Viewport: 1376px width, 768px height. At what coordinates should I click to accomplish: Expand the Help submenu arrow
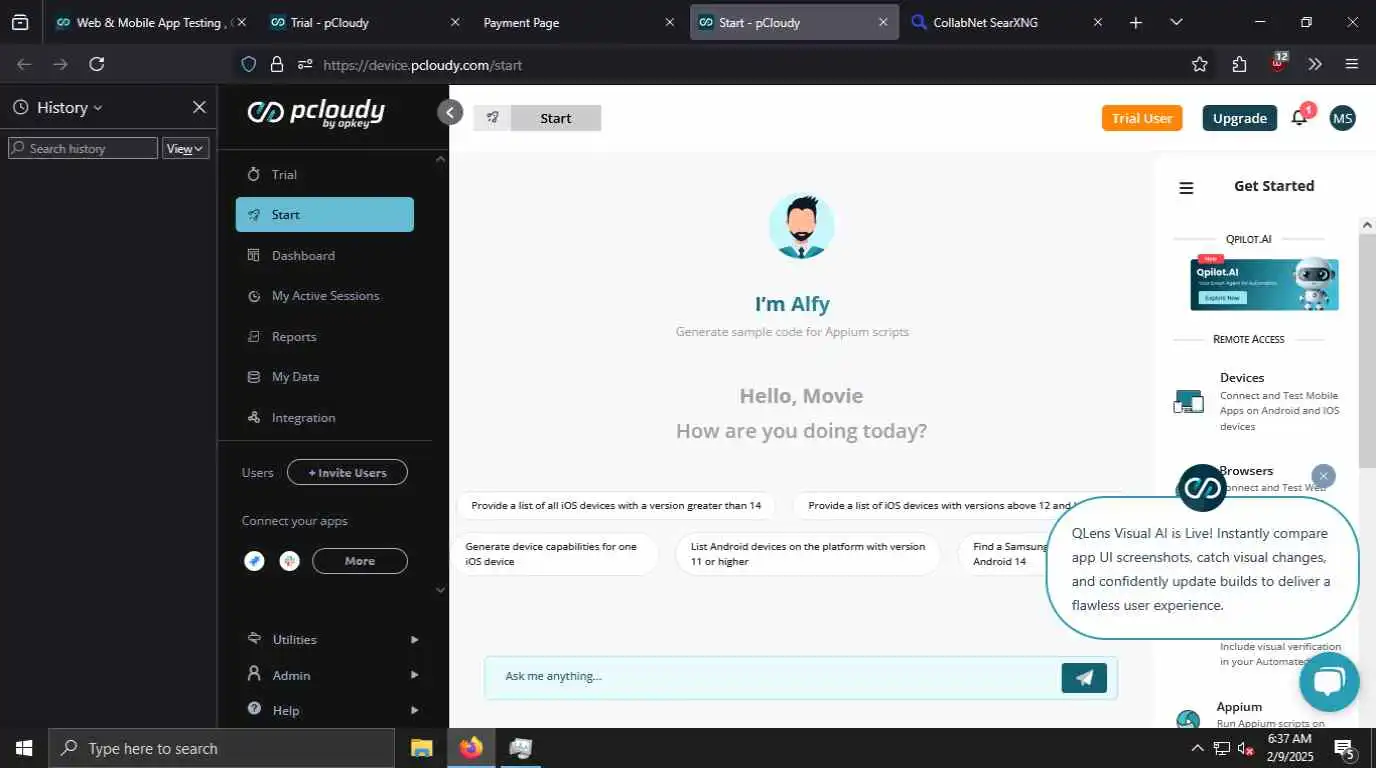point(414,710)
